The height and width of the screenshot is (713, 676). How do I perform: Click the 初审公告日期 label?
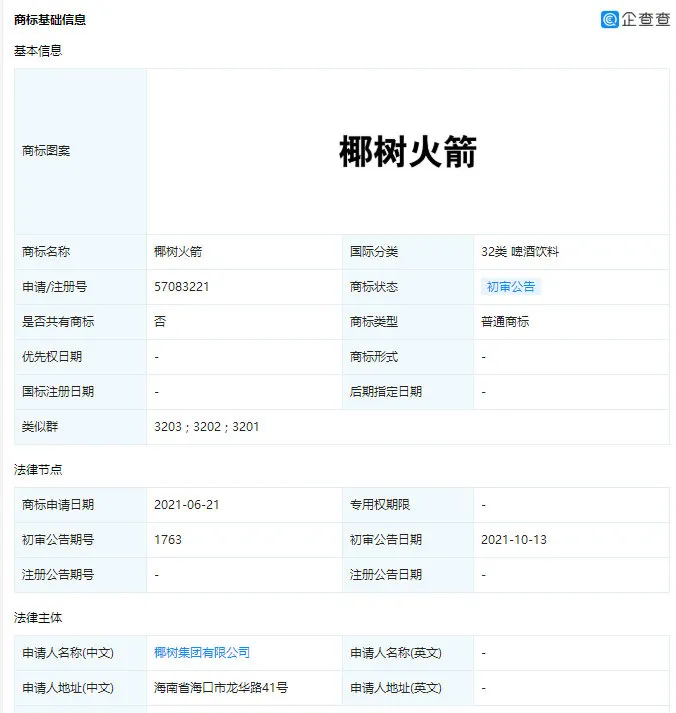coord(386,540)
